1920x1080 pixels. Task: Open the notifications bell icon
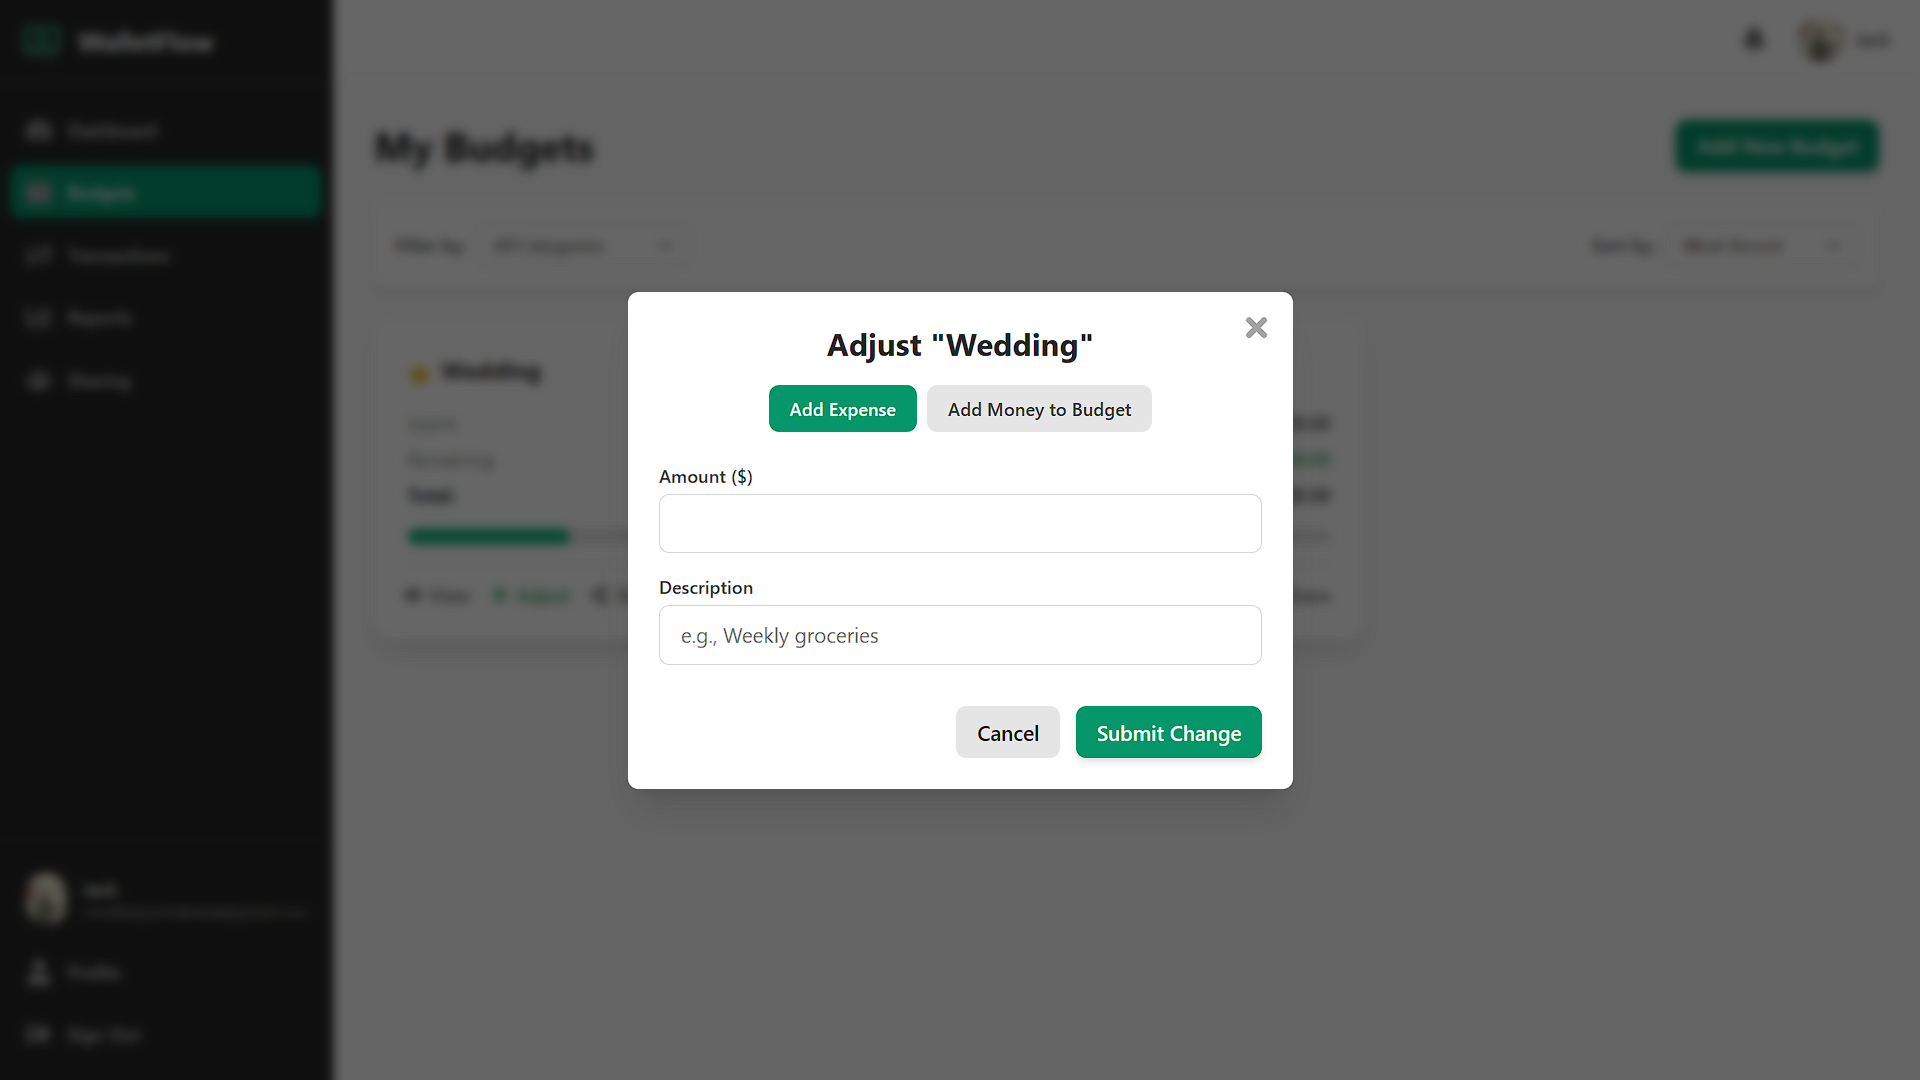[x=1754, y=40]
